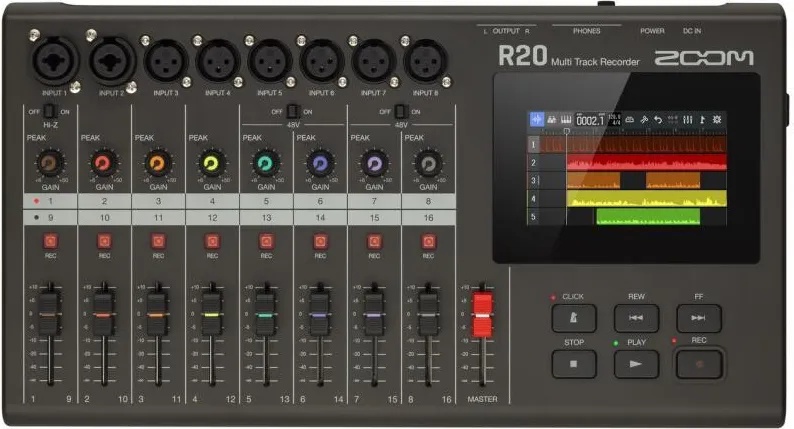Arm the REC button on channel 5
Viewport: 794px width, 429px height.
tap(266, 241)
